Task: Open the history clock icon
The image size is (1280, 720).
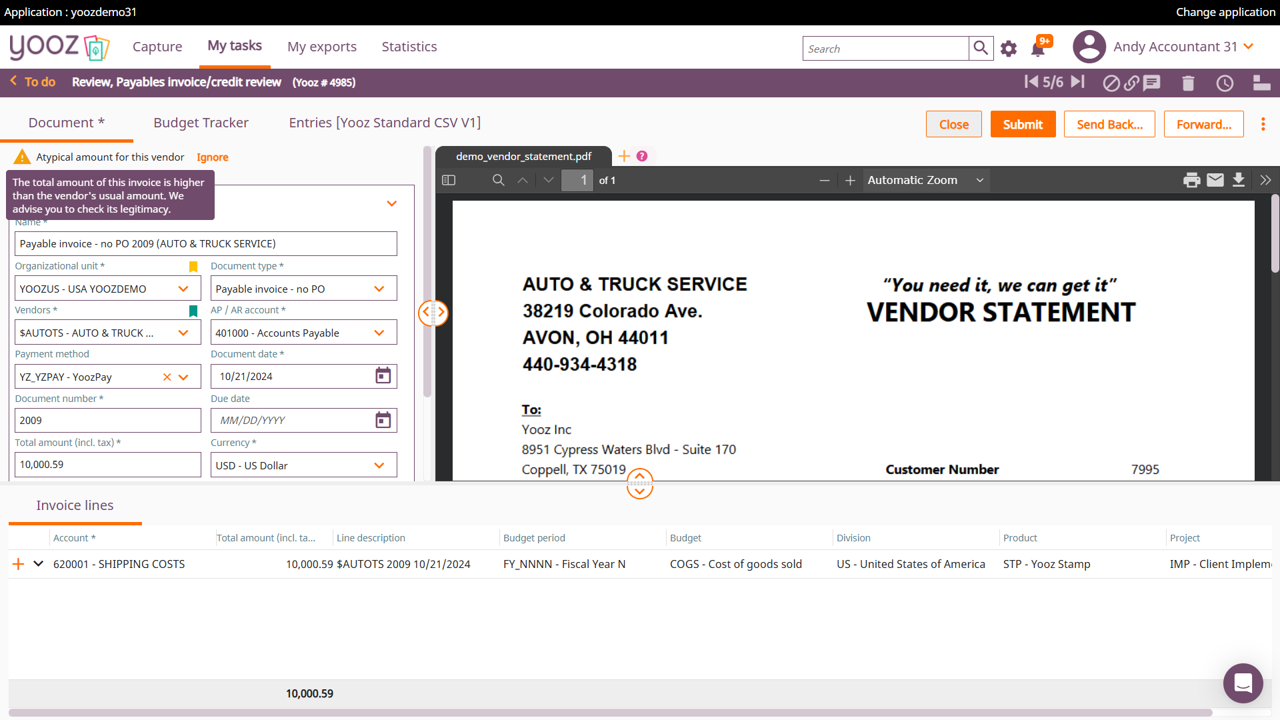Action: click(1225, 83)
